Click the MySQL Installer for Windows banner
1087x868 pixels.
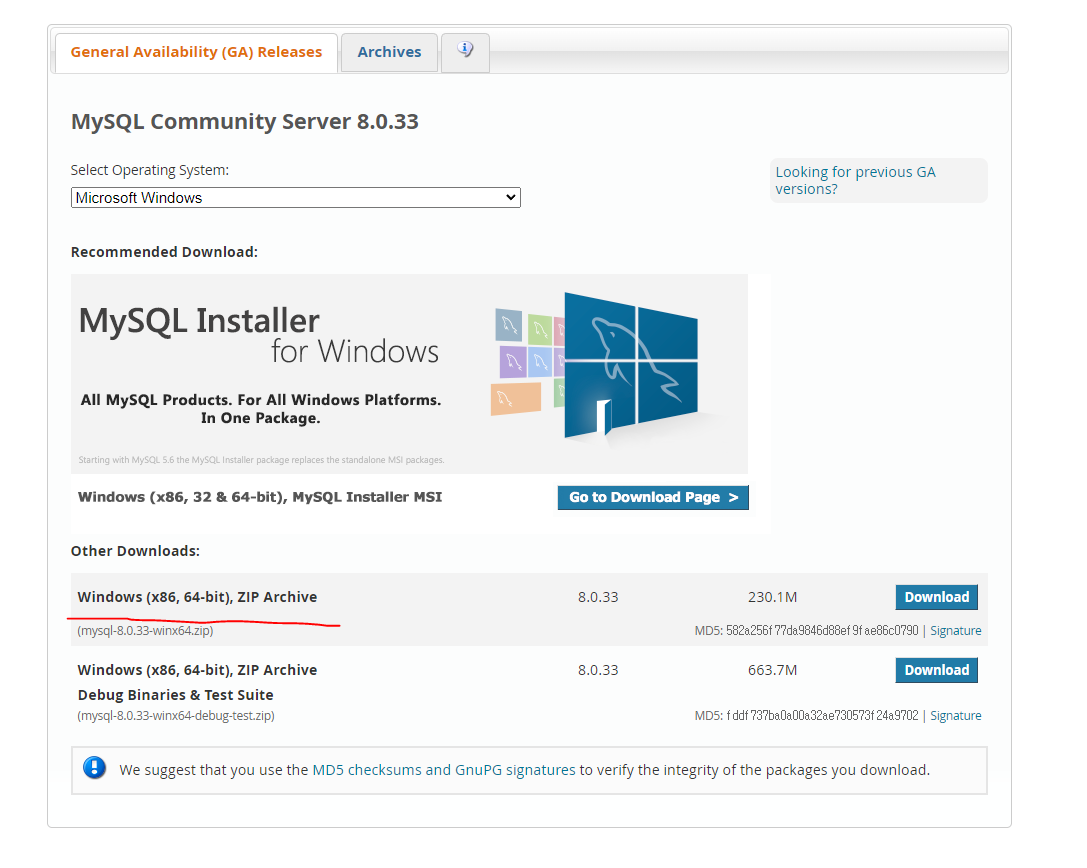pyautogui.click(x=409, y=374)
